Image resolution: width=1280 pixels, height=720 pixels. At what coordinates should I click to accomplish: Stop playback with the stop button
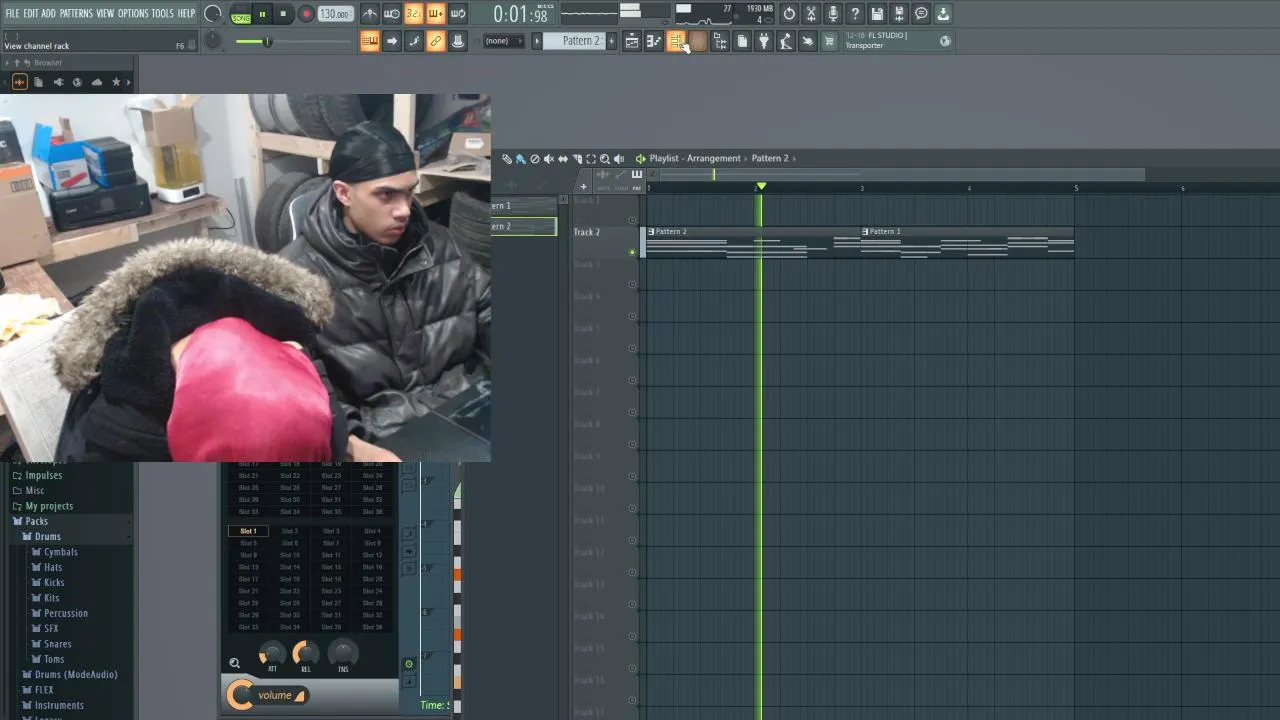click(283, 14)
